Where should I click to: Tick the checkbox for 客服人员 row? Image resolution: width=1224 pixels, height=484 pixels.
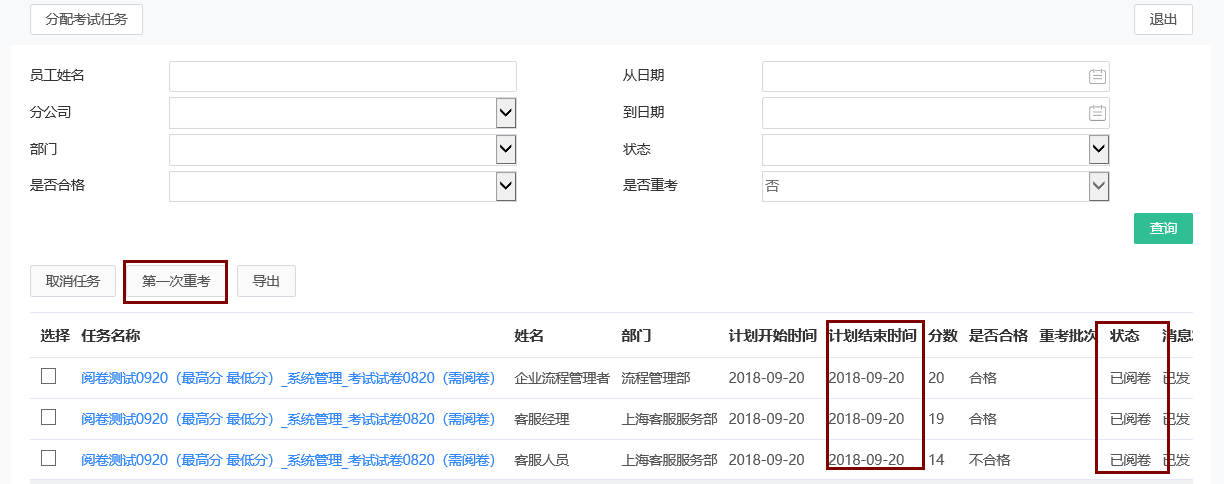pos(48,459)
